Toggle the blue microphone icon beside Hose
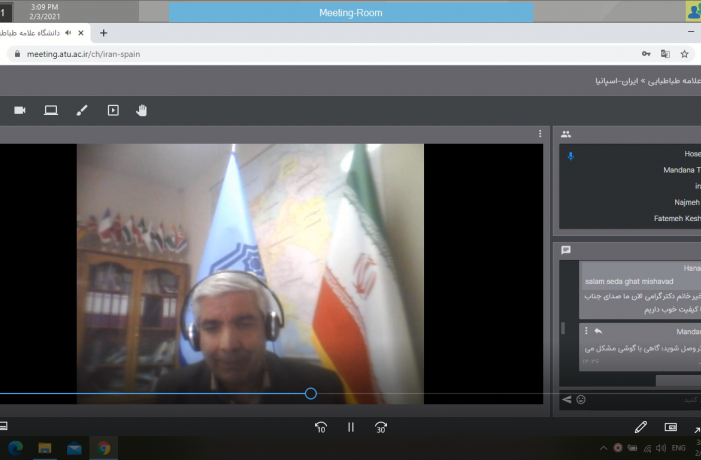701x460 pixels. (x=570, y=156)
